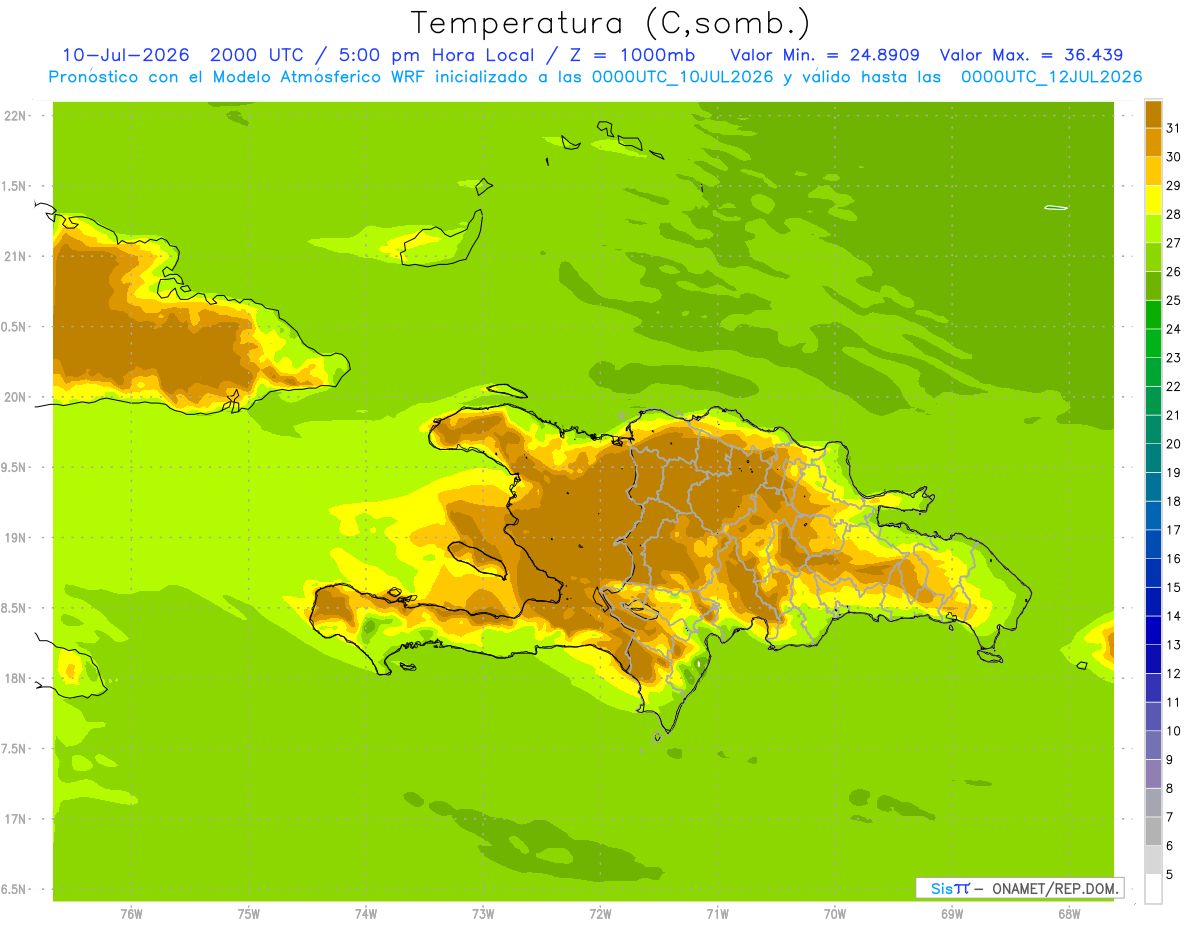1200x927 pixels.
Task: Click legend value "27"
Action: point(1173,243)
